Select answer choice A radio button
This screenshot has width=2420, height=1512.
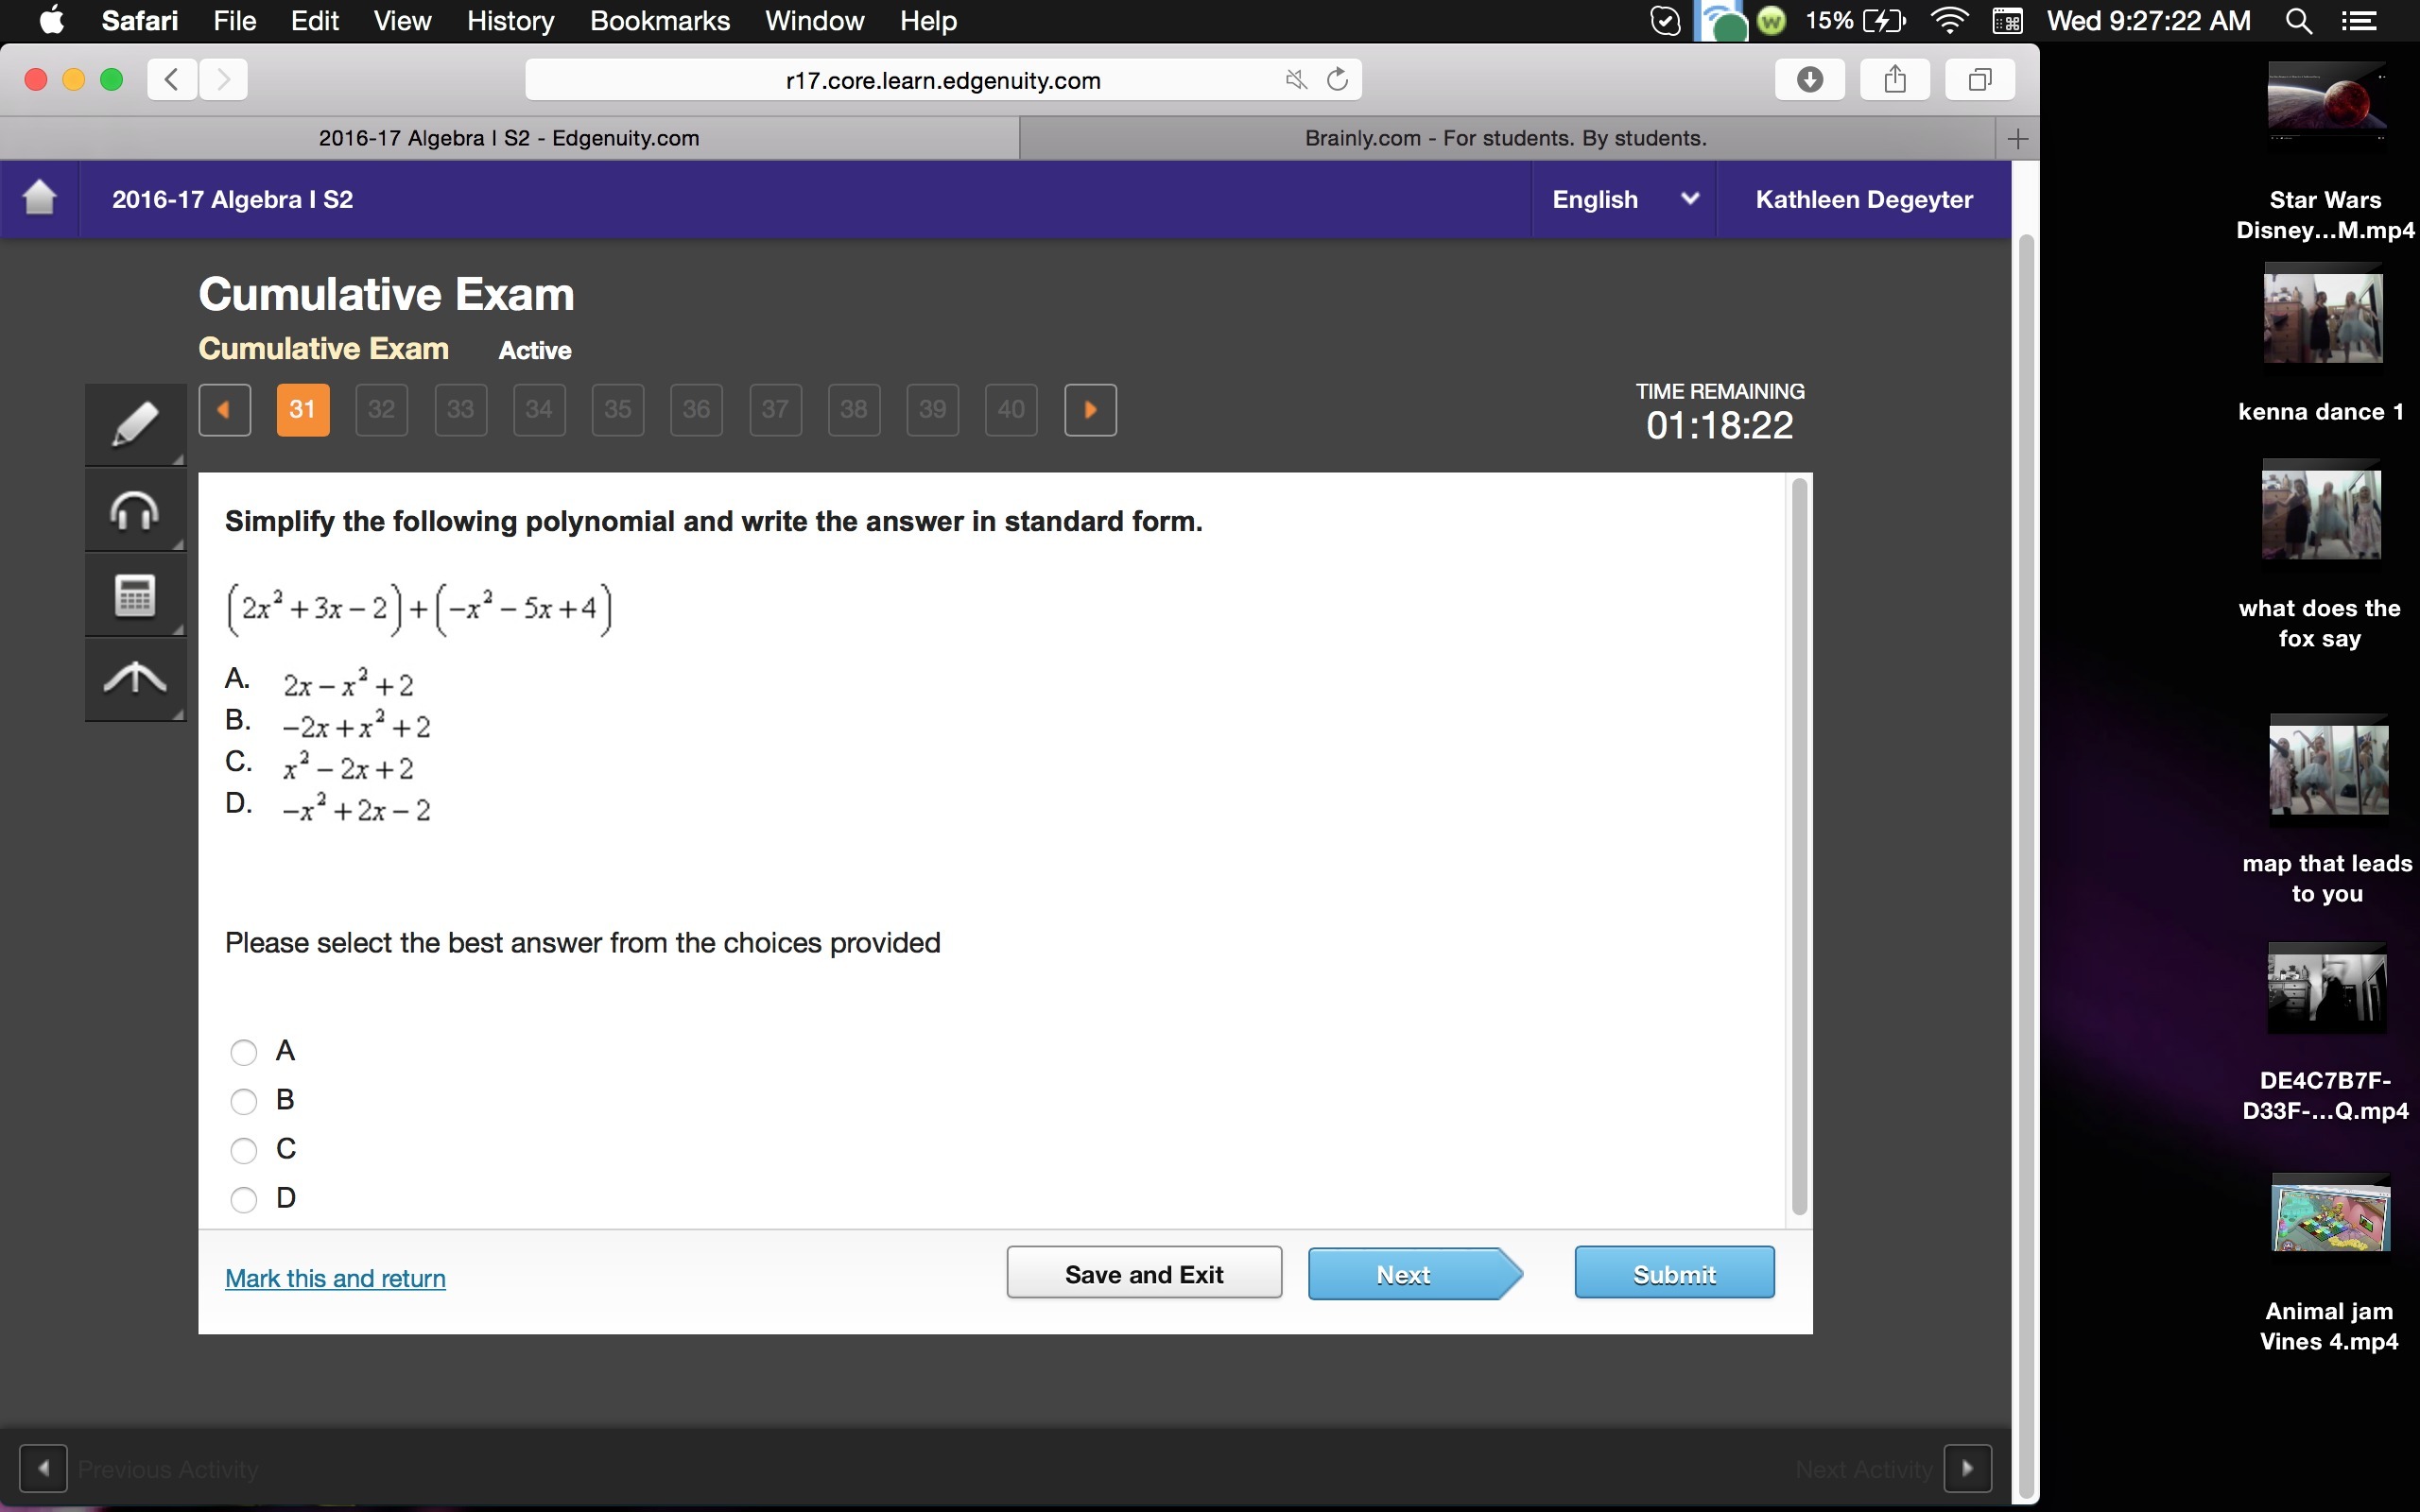[244, 1052]
